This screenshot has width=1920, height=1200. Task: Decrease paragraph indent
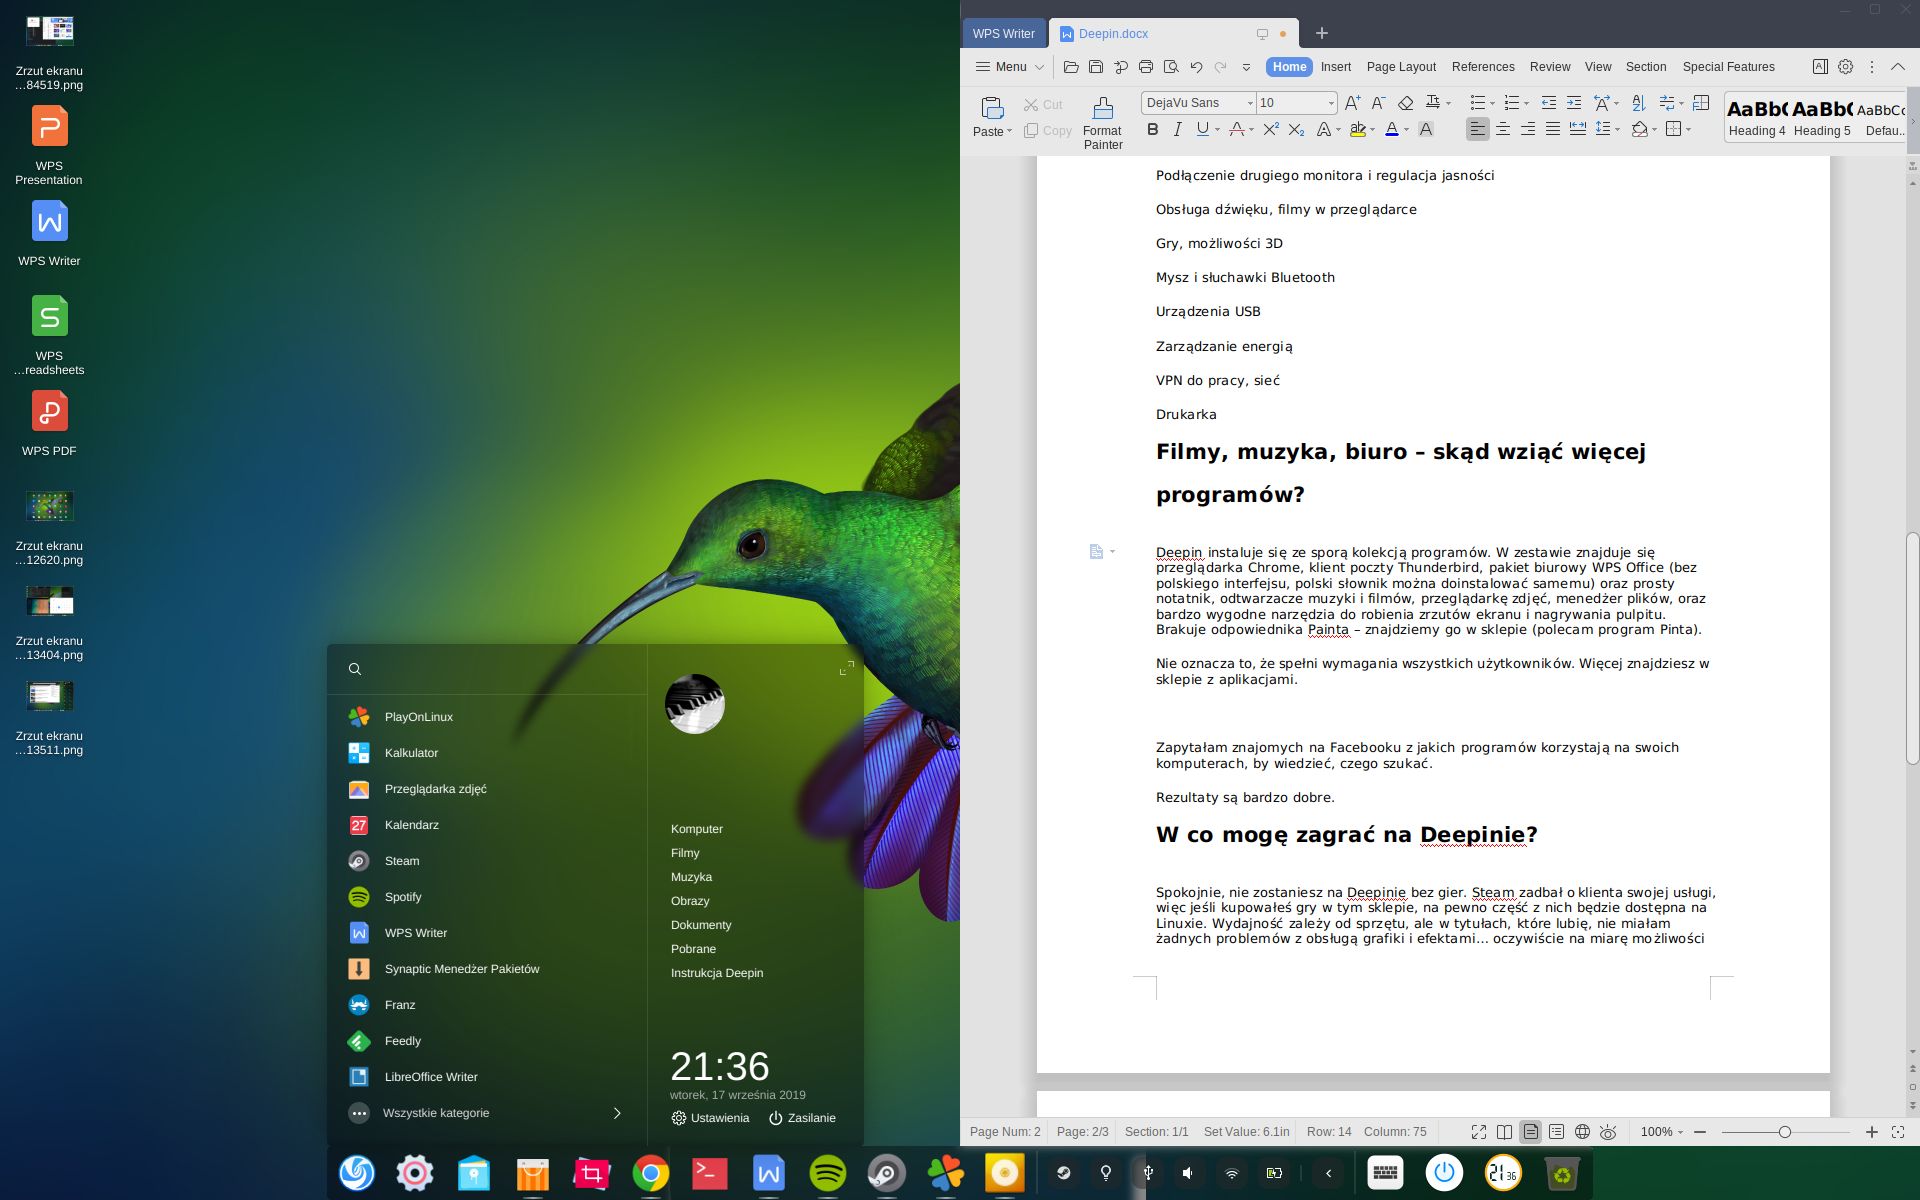click(x=1548, y=102)
